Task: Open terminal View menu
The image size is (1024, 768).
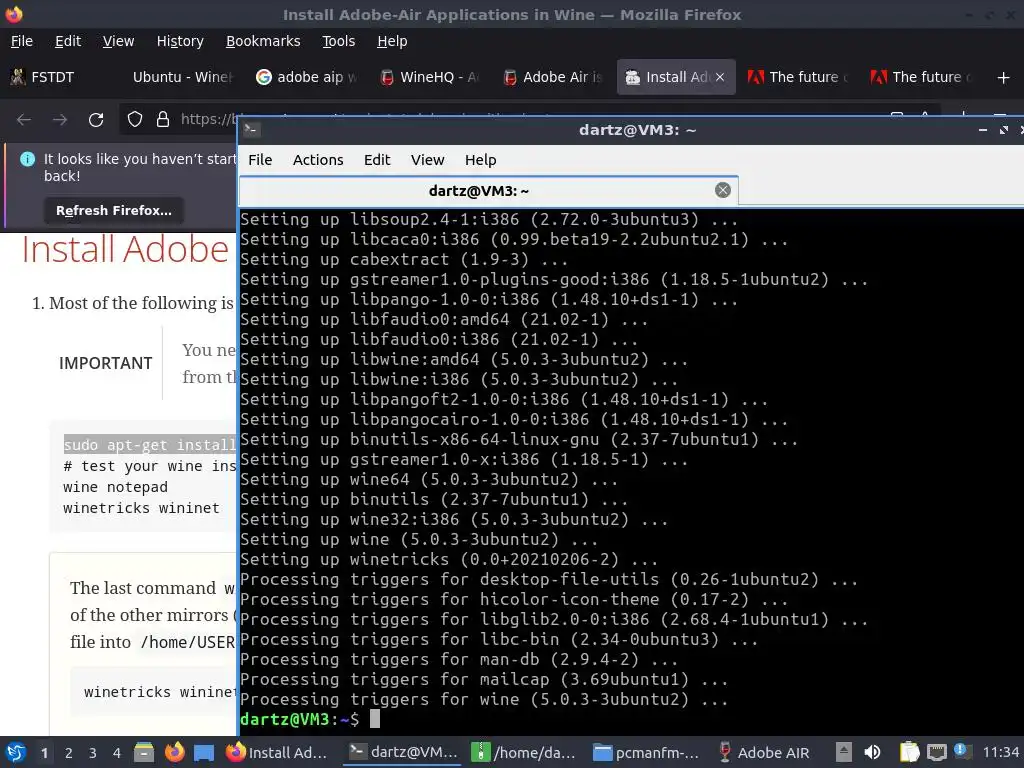Action: tap(427, 160)
